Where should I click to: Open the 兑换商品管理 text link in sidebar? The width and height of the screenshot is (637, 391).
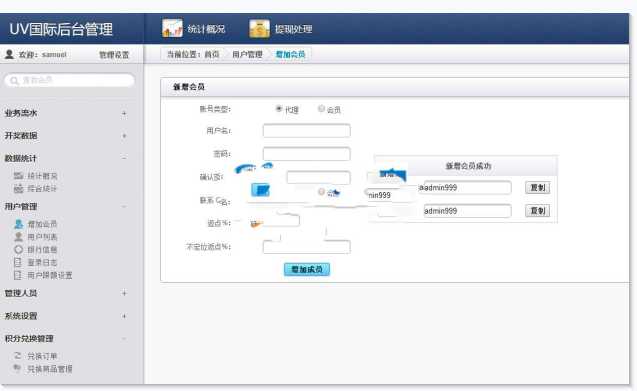[x=50, y=369]
